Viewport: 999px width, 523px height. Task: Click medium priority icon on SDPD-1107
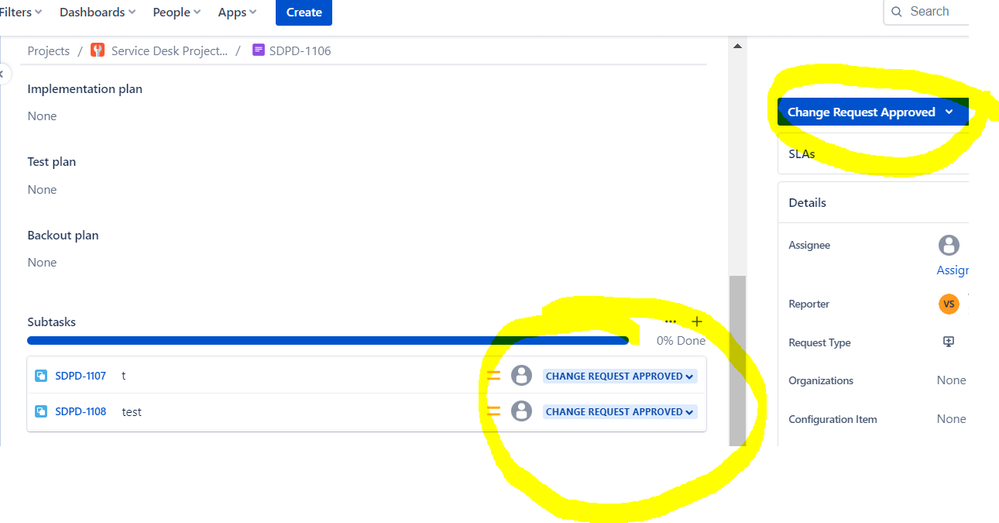[494, 376]
